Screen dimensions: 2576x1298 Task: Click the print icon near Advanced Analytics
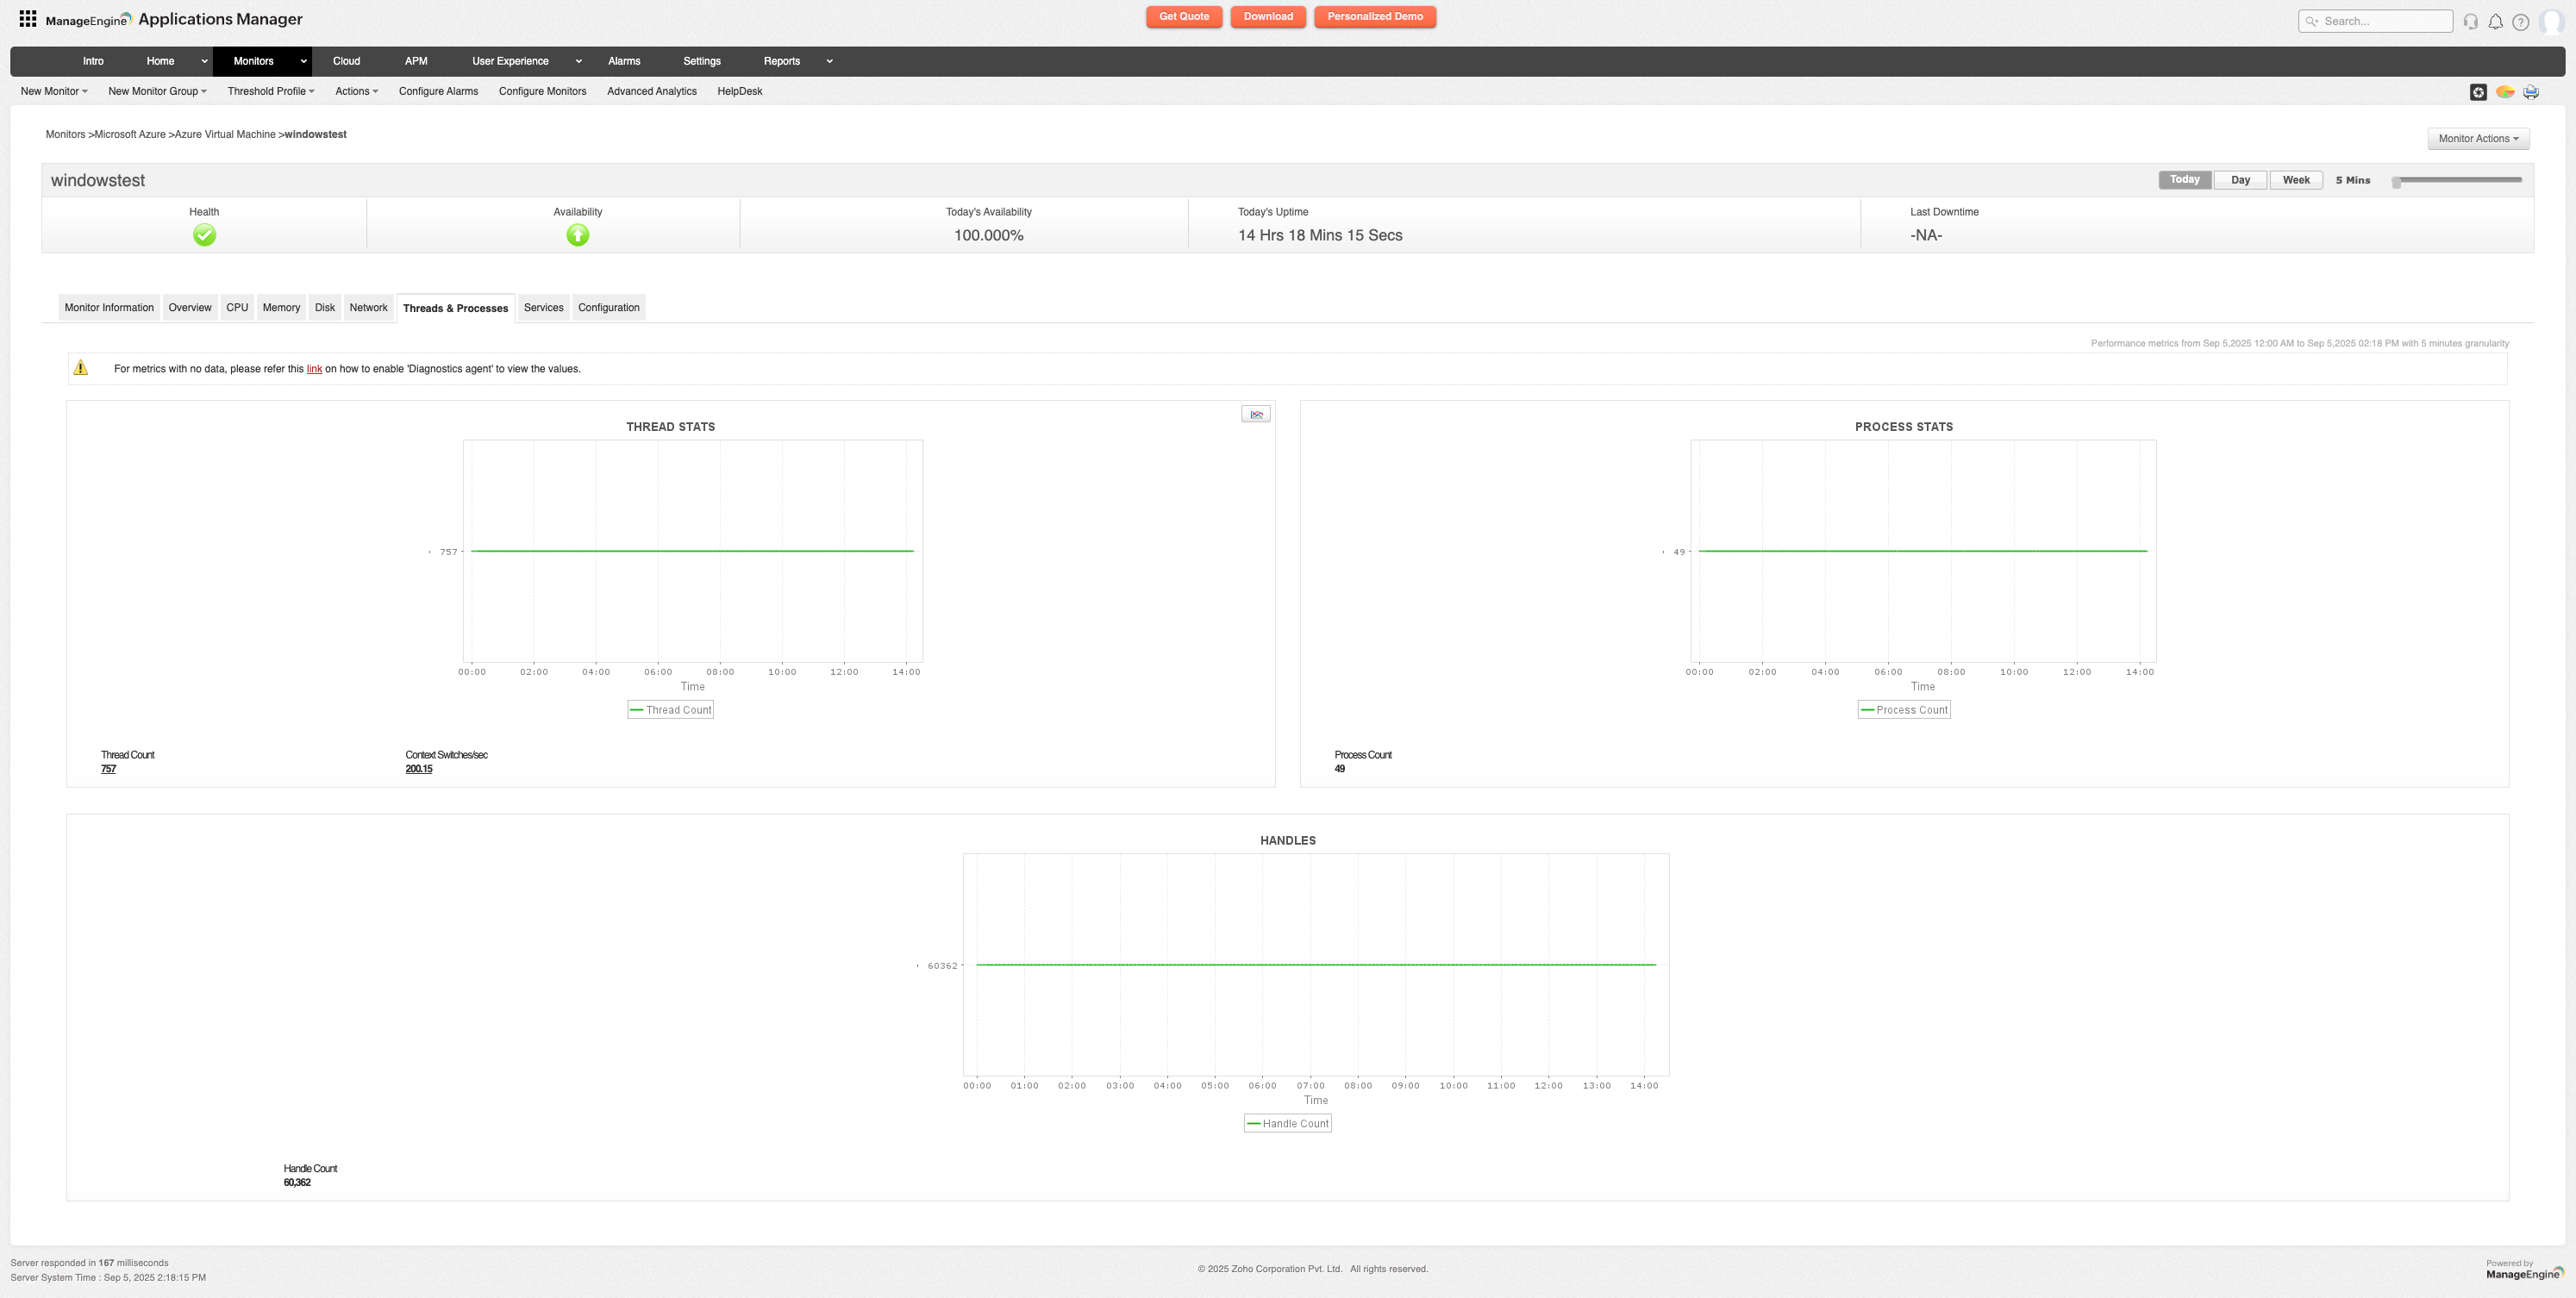point(2531,91)
